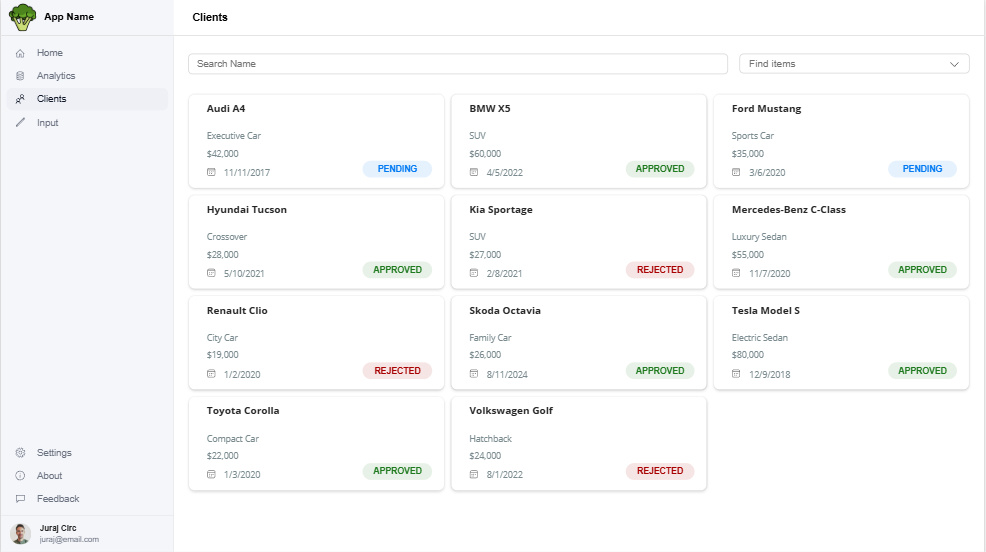Open the Clients menu item
The width and height of the screenshot is (986, 552).
52,99
